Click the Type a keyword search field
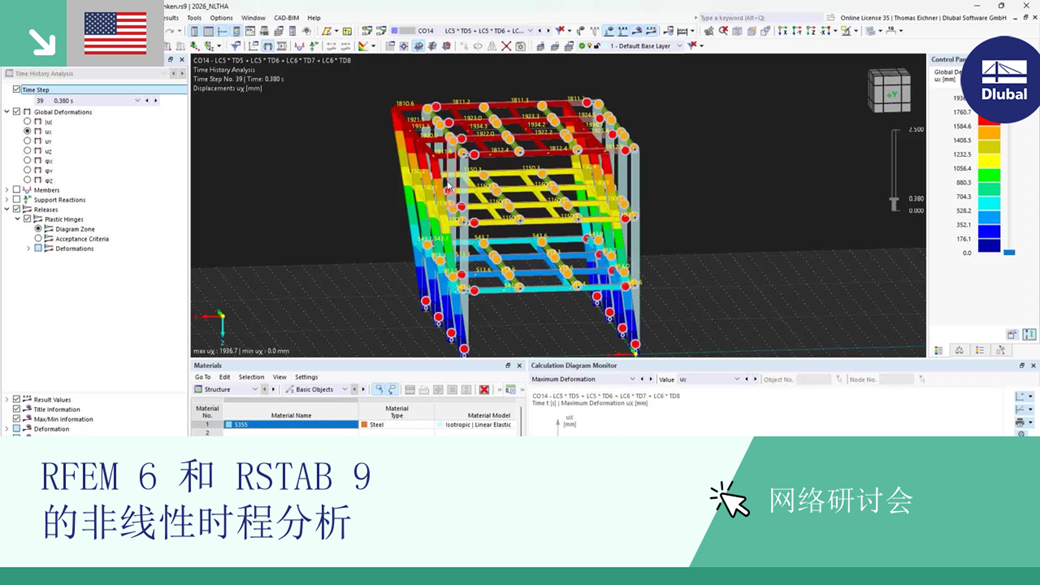 [x=759, y=18]
